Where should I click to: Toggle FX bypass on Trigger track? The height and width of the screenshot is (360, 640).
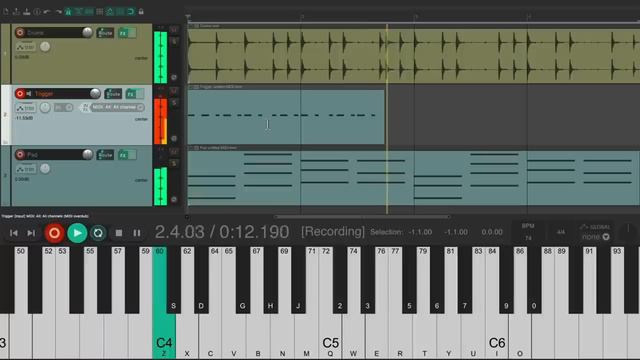click(140, 94)
